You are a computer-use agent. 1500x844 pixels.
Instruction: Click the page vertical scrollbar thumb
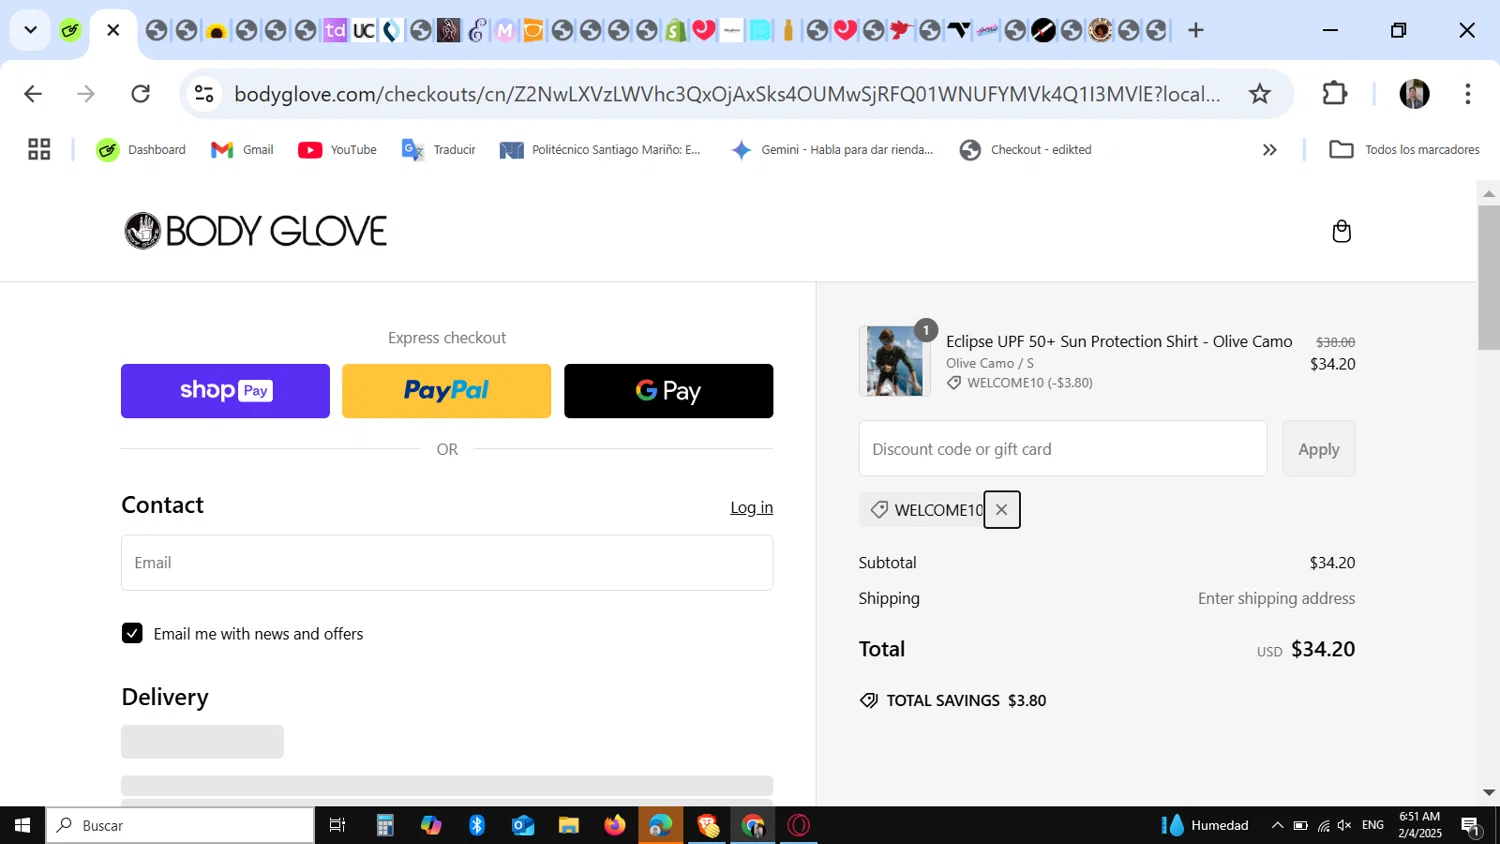tap(1489, 277)
